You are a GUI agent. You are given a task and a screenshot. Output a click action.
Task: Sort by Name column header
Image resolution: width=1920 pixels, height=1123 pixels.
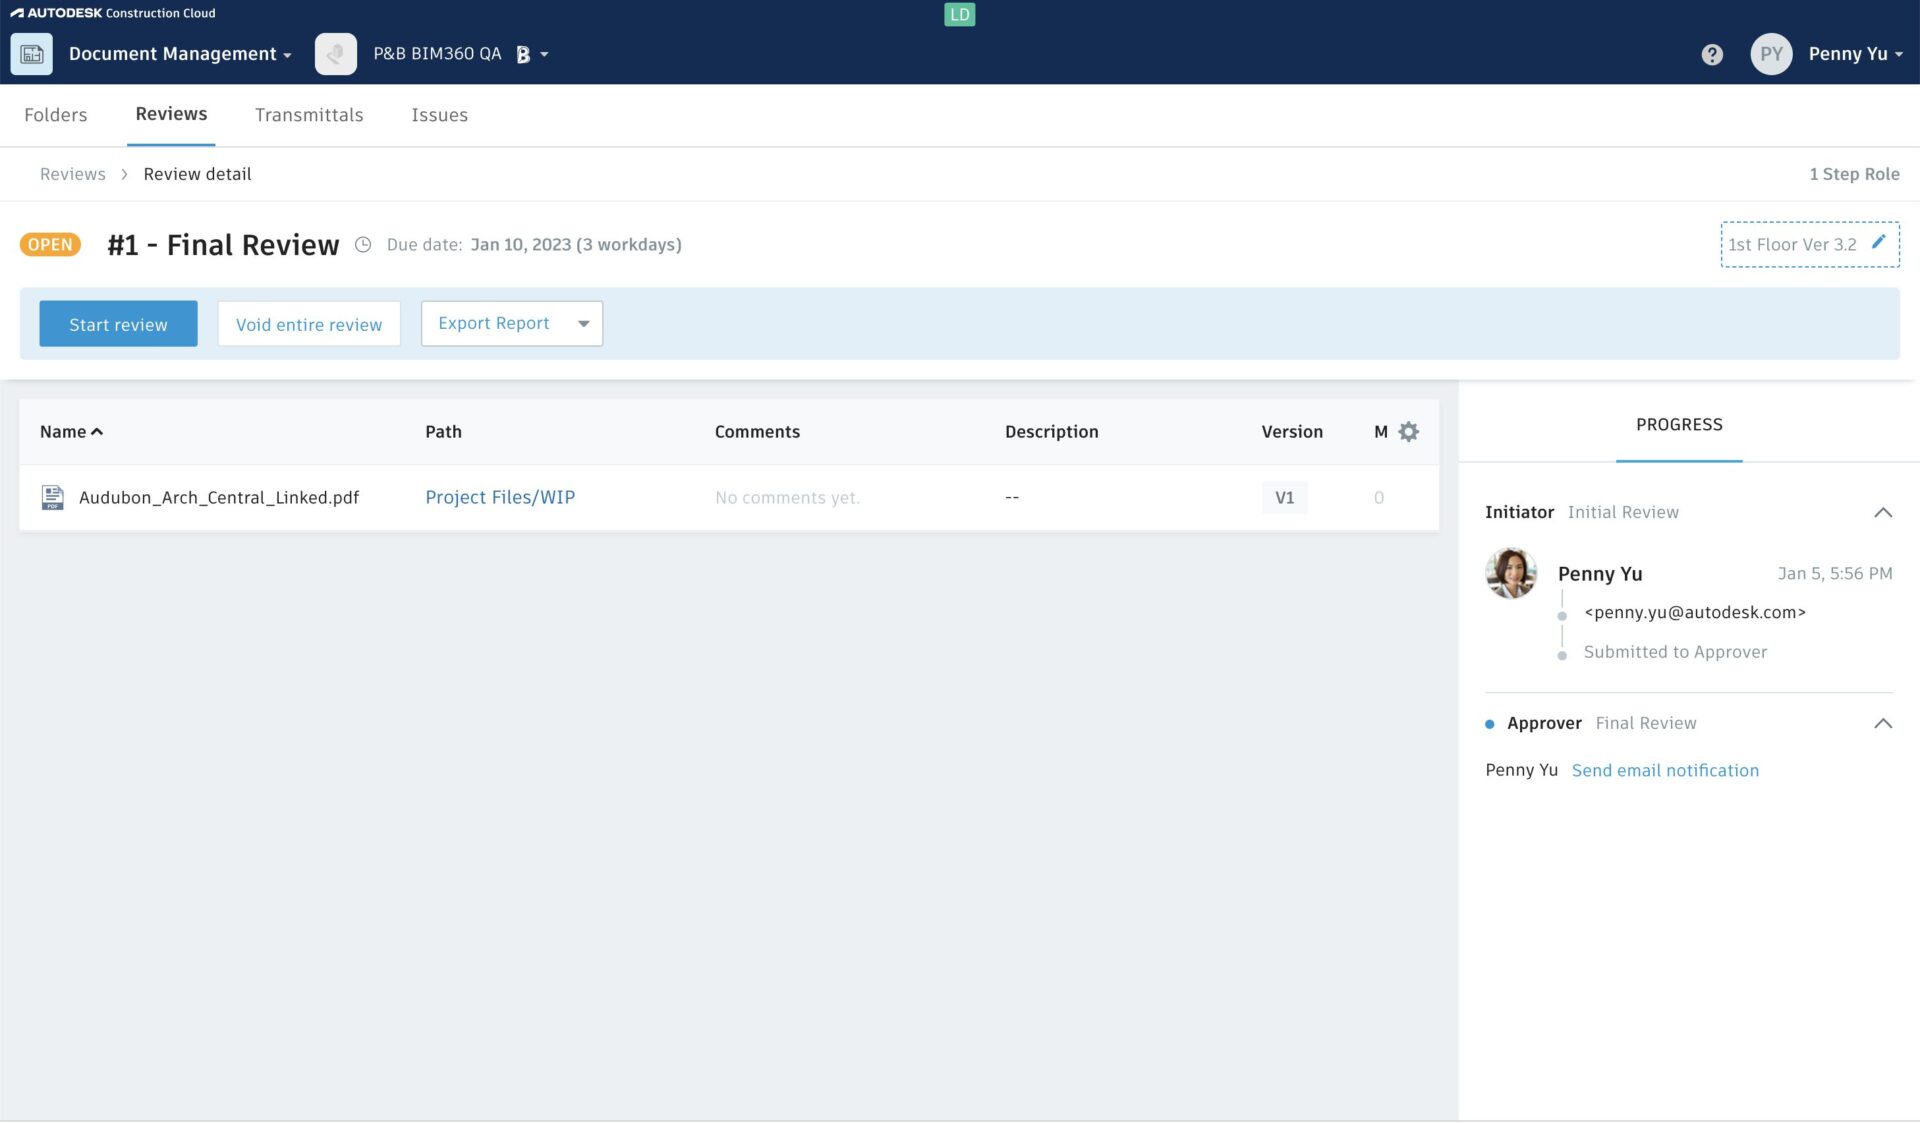pyautogui.click(x=63, y=432)
